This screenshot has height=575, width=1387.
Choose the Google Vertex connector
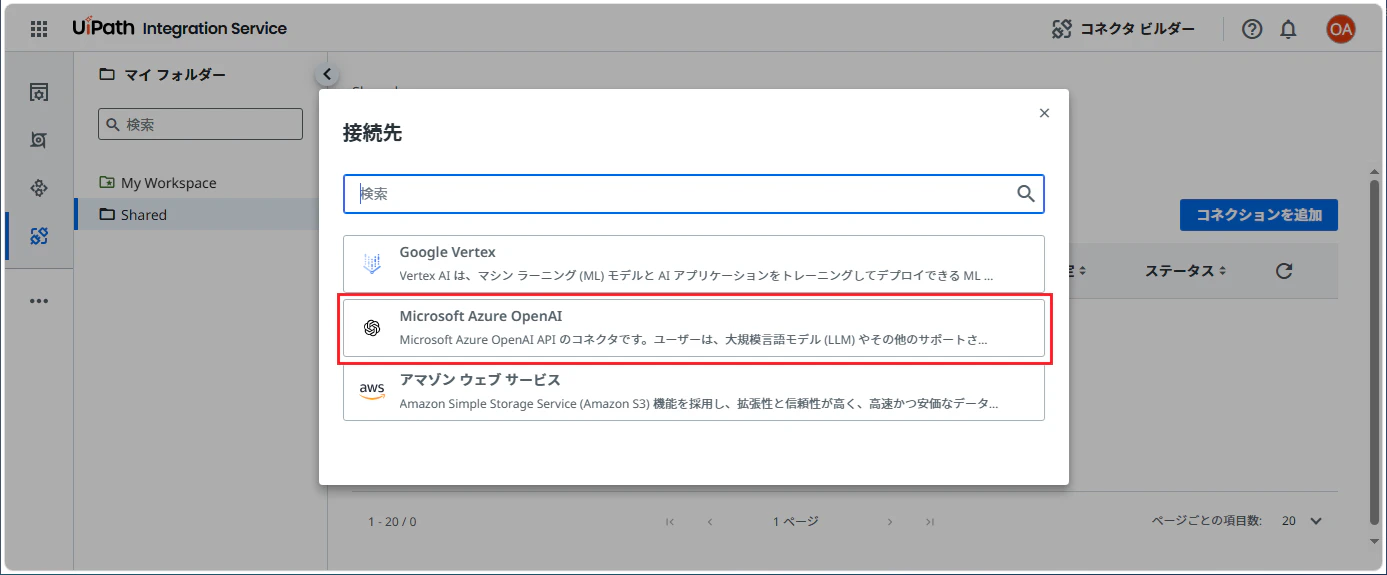click(694, 264)
